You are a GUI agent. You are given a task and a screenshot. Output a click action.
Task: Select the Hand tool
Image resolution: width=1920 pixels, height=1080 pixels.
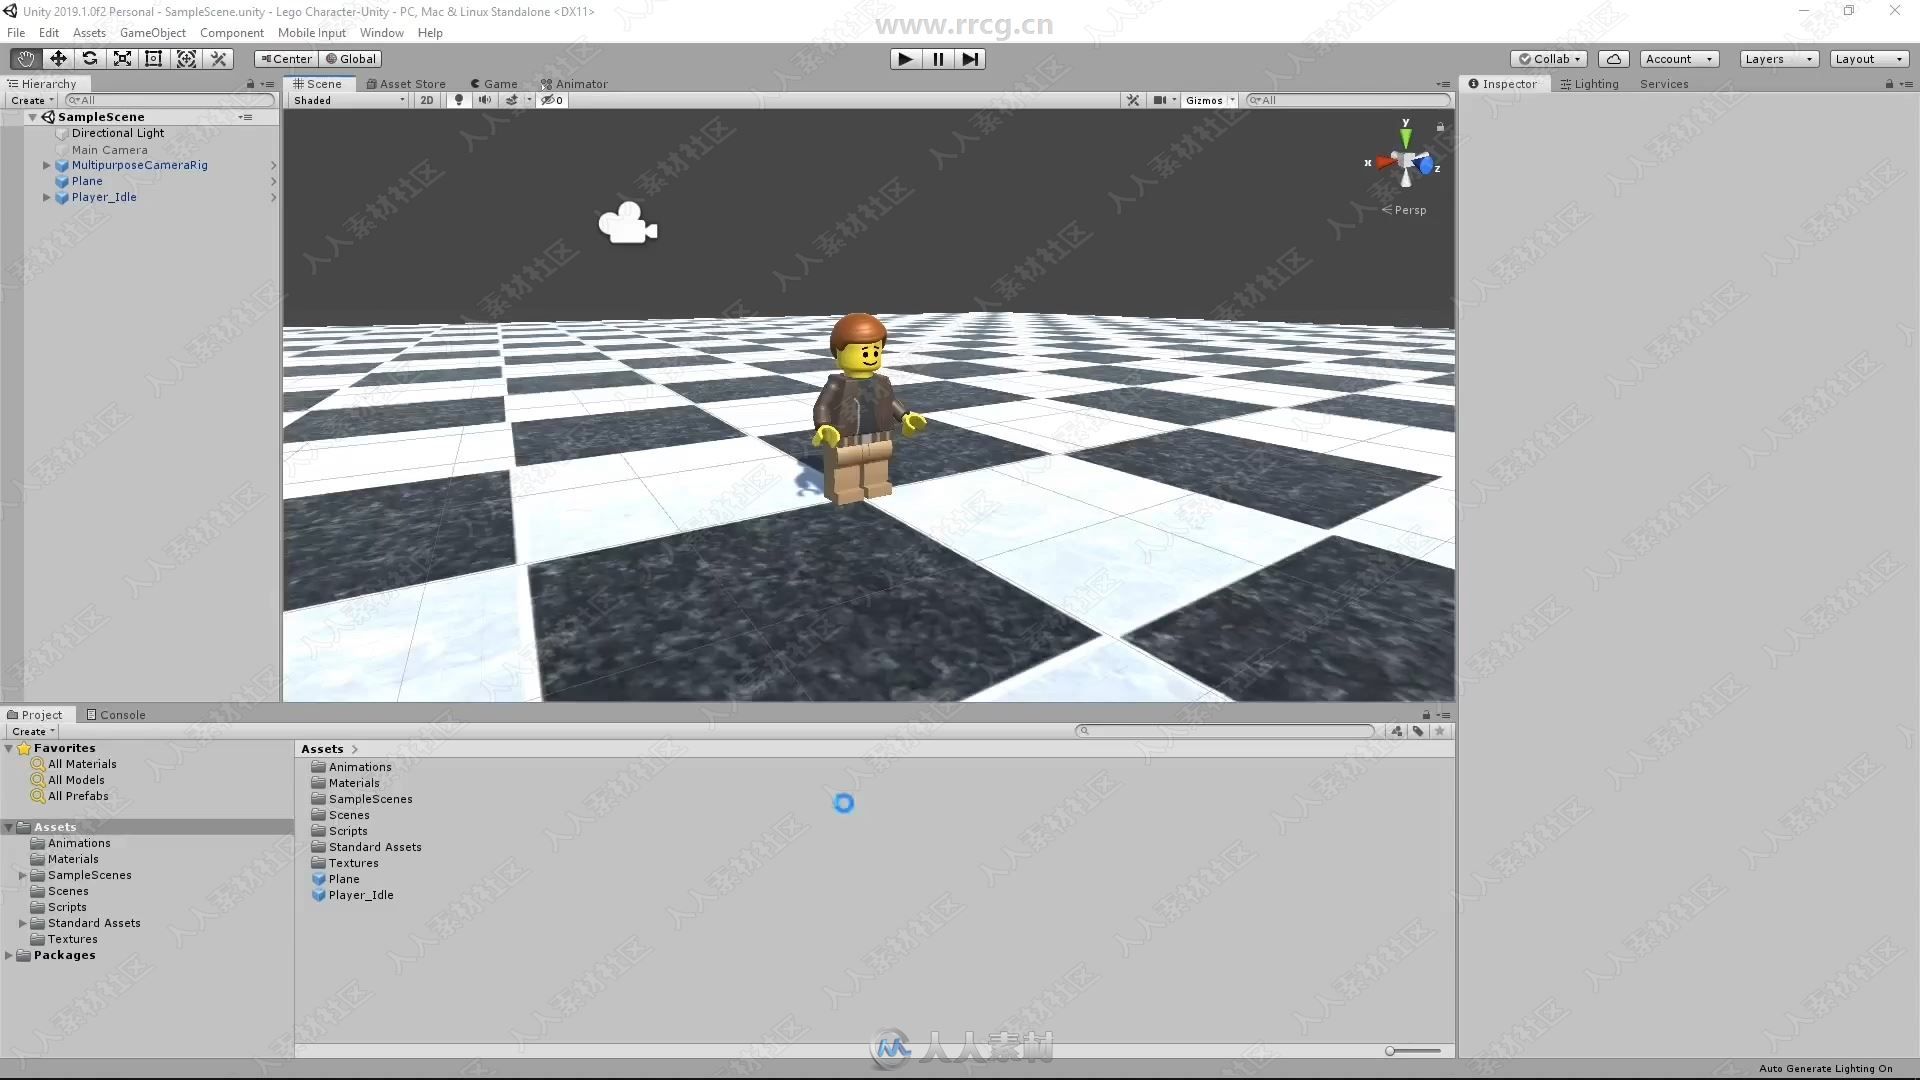click(25, 59)
